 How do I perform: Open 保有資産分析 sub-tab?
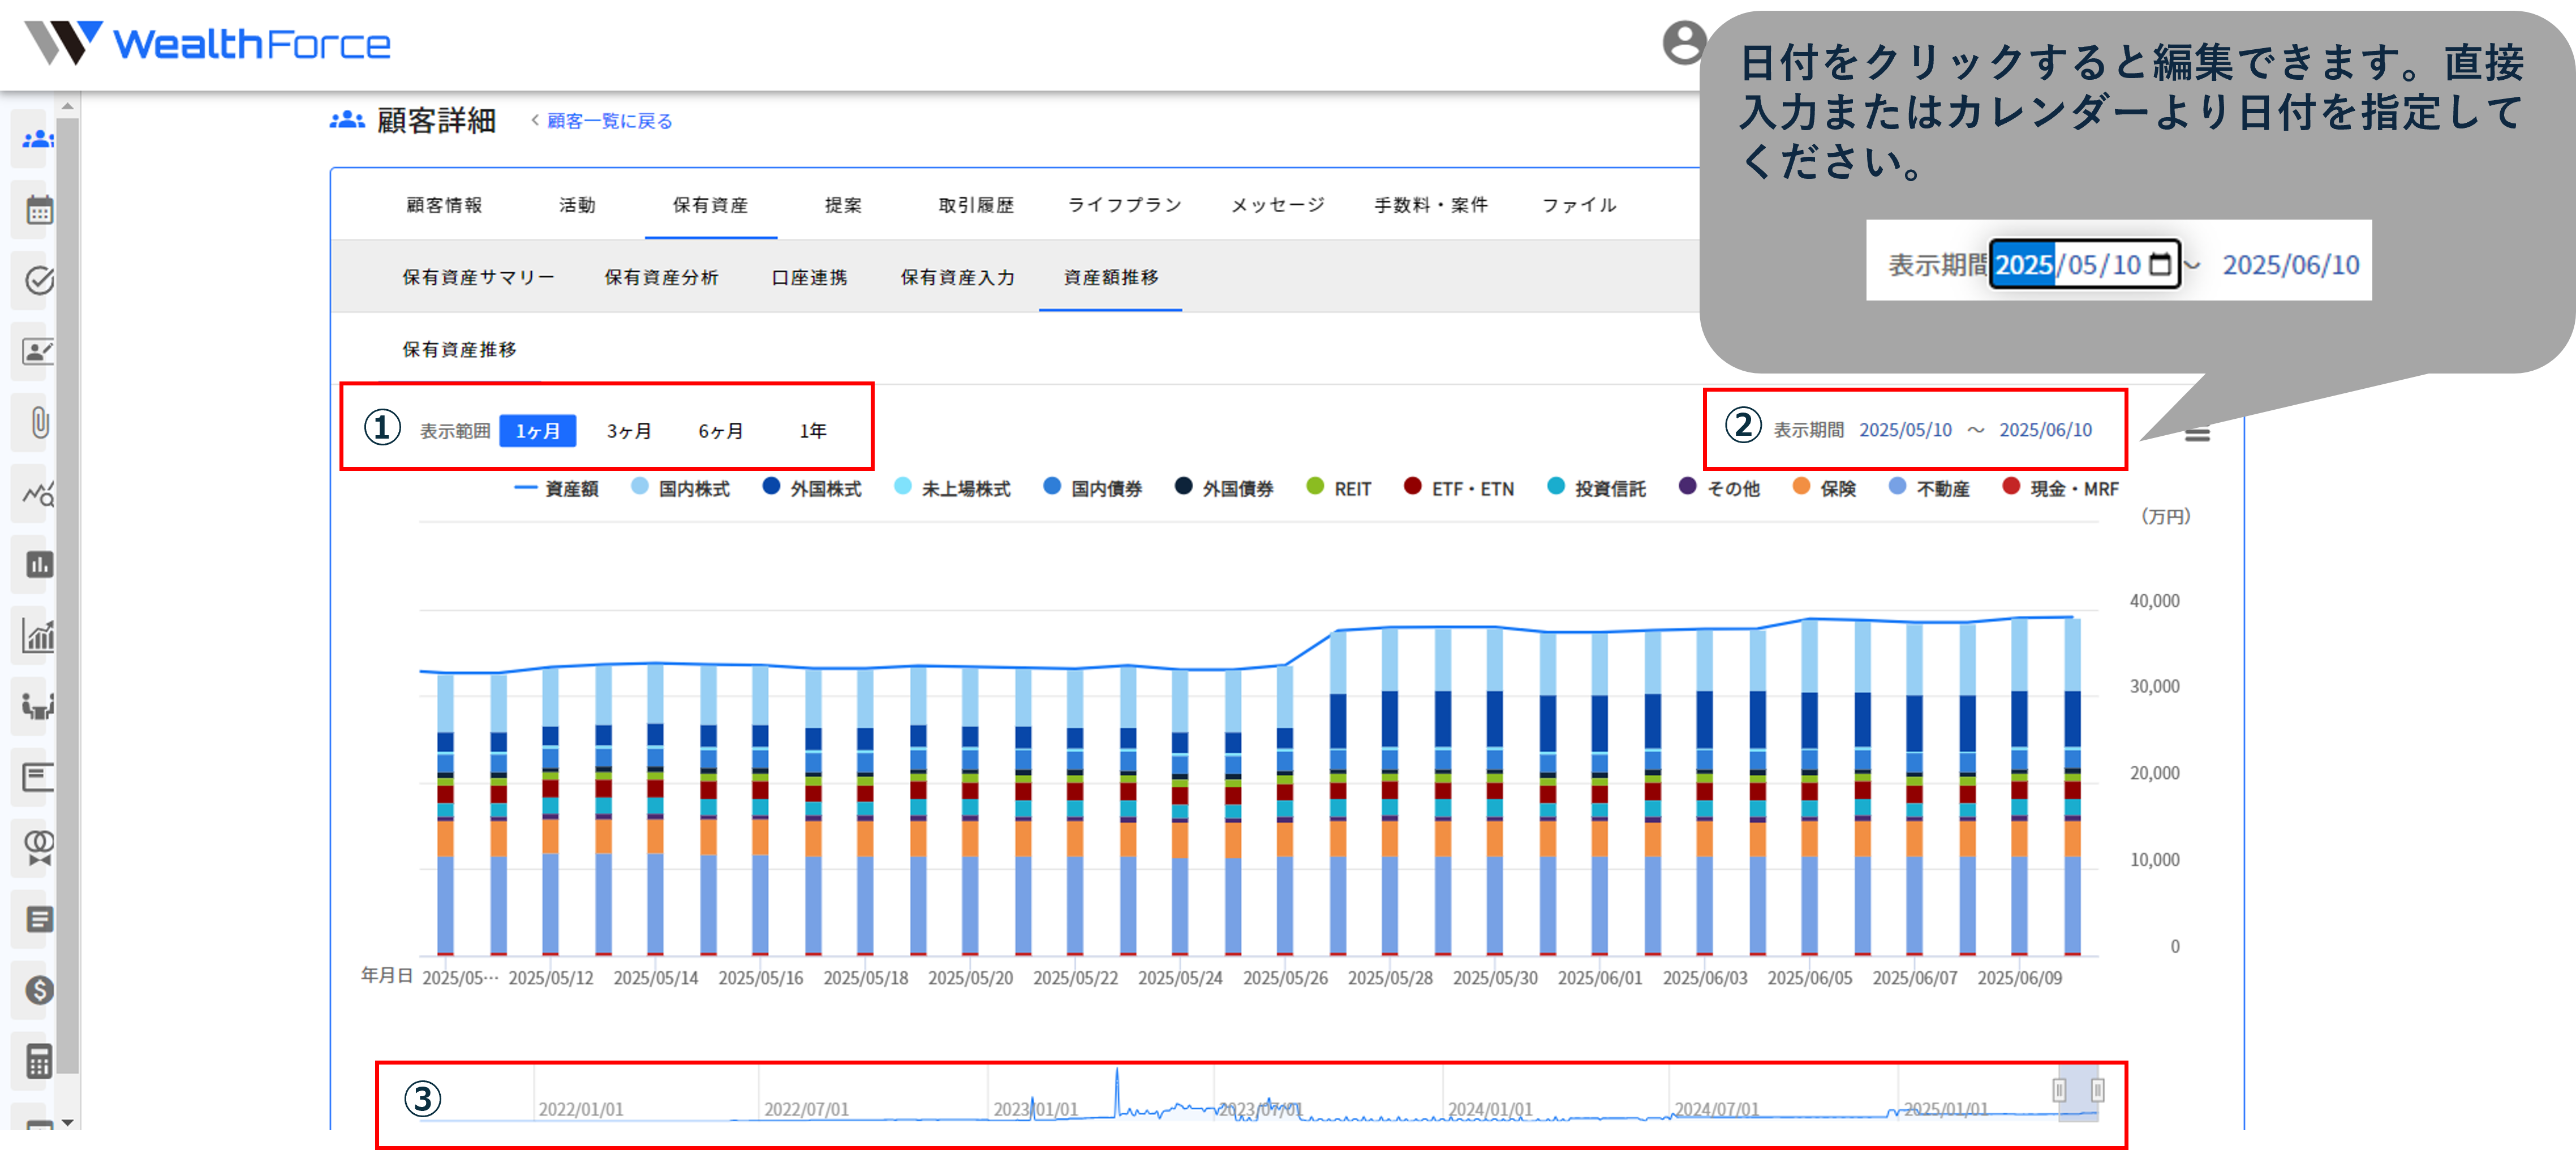click(x=661, y=277)
